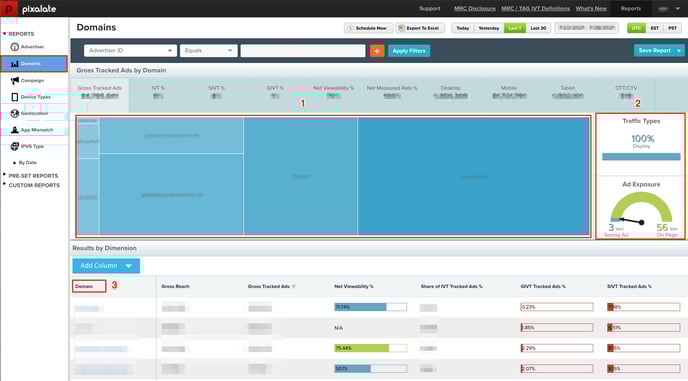Select the Desktop metric tab

[x=450, y=95]
